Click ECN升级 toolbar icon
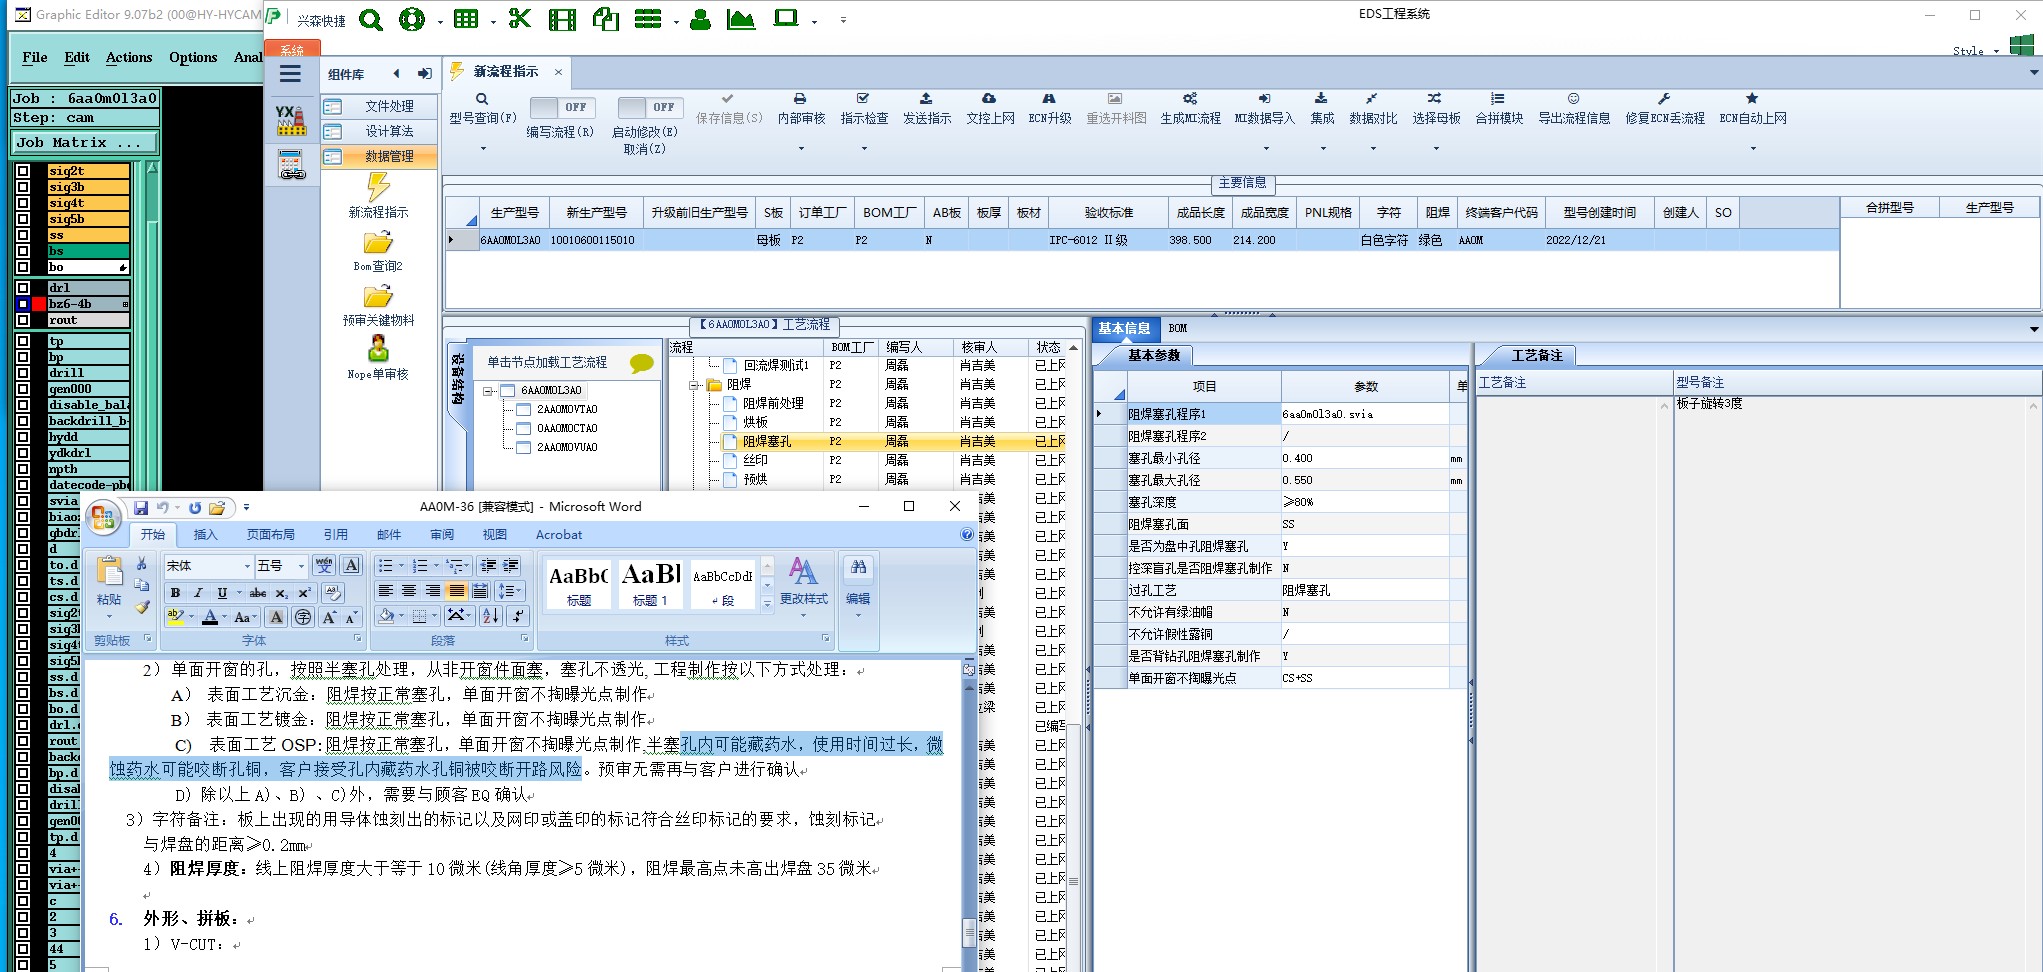Viewport: 2043px width, 972px height. [x=1049, y=99]
